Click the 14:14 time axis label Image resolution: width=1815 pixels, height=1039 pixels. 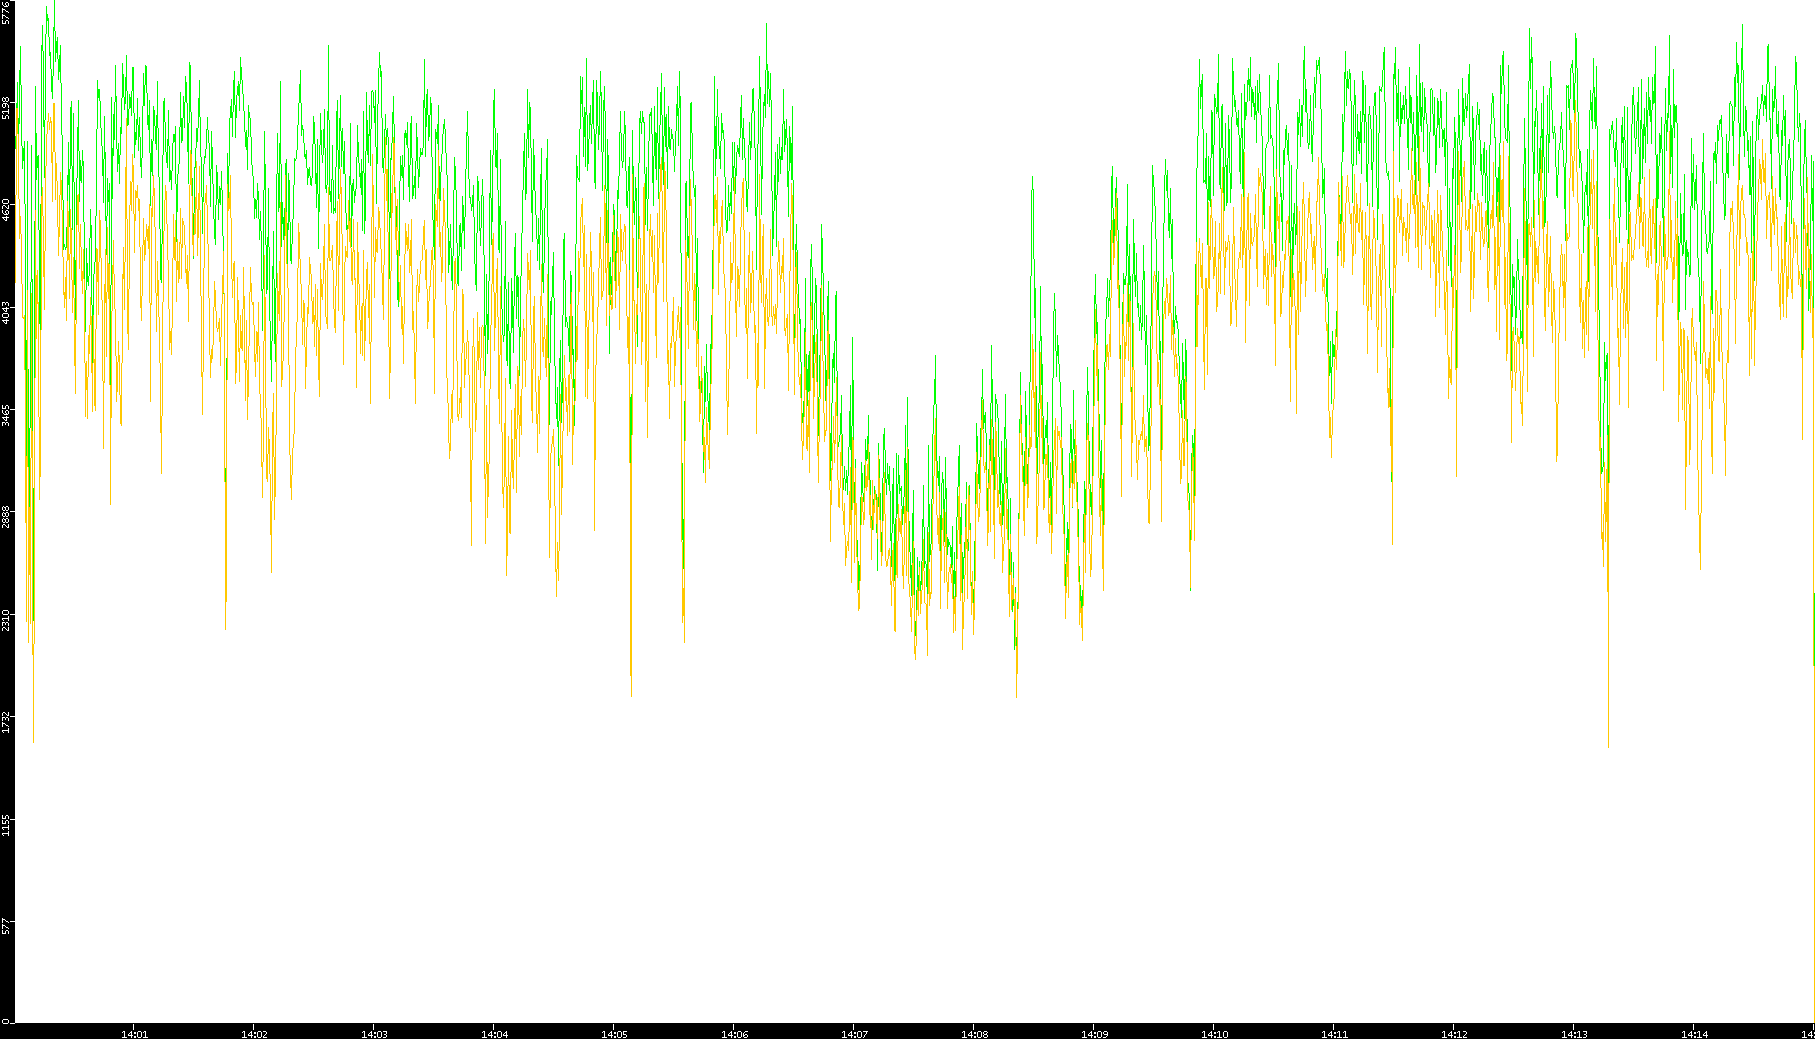point(1694,1034)
